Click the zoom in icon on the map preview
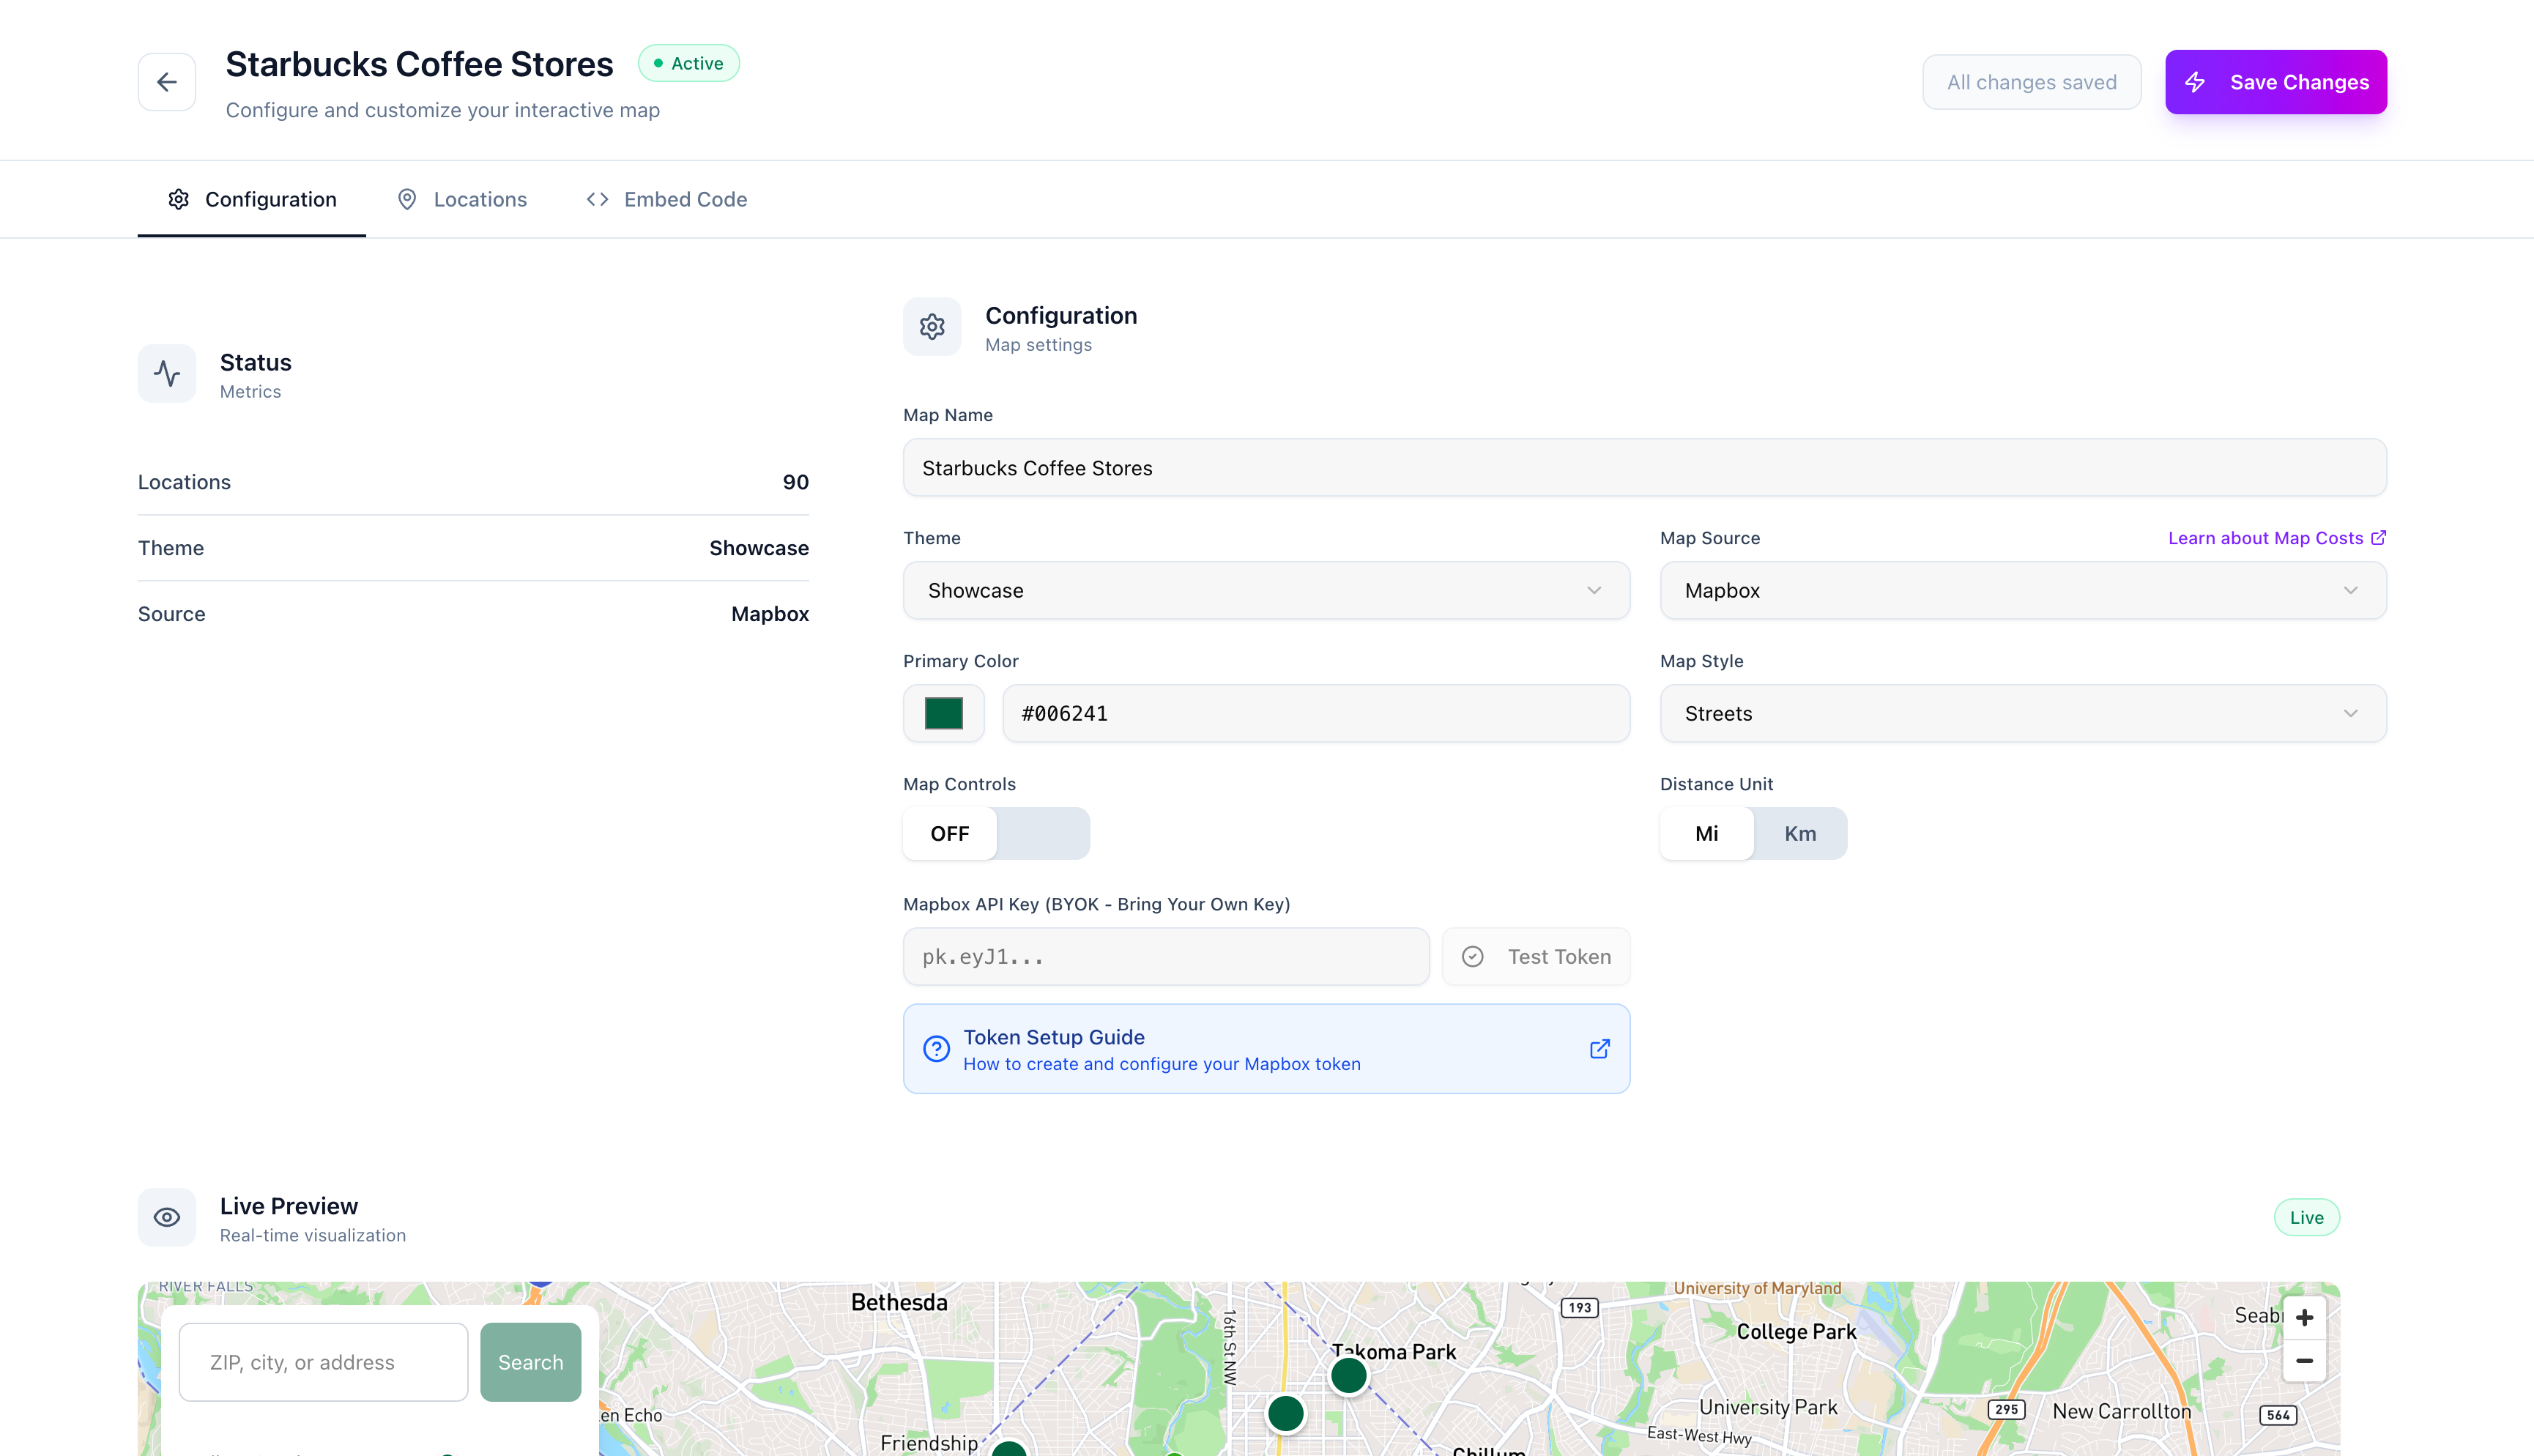The image size is (2534, 1456). tap(2305, 1317)
